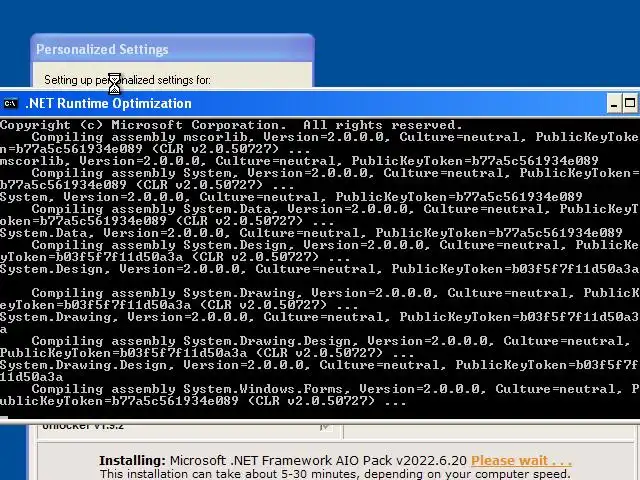The image size is (640, 480).
Task: Click 'Compiling assembly System.Windows.Forms' console line
Action: click(x=335, y=389)
